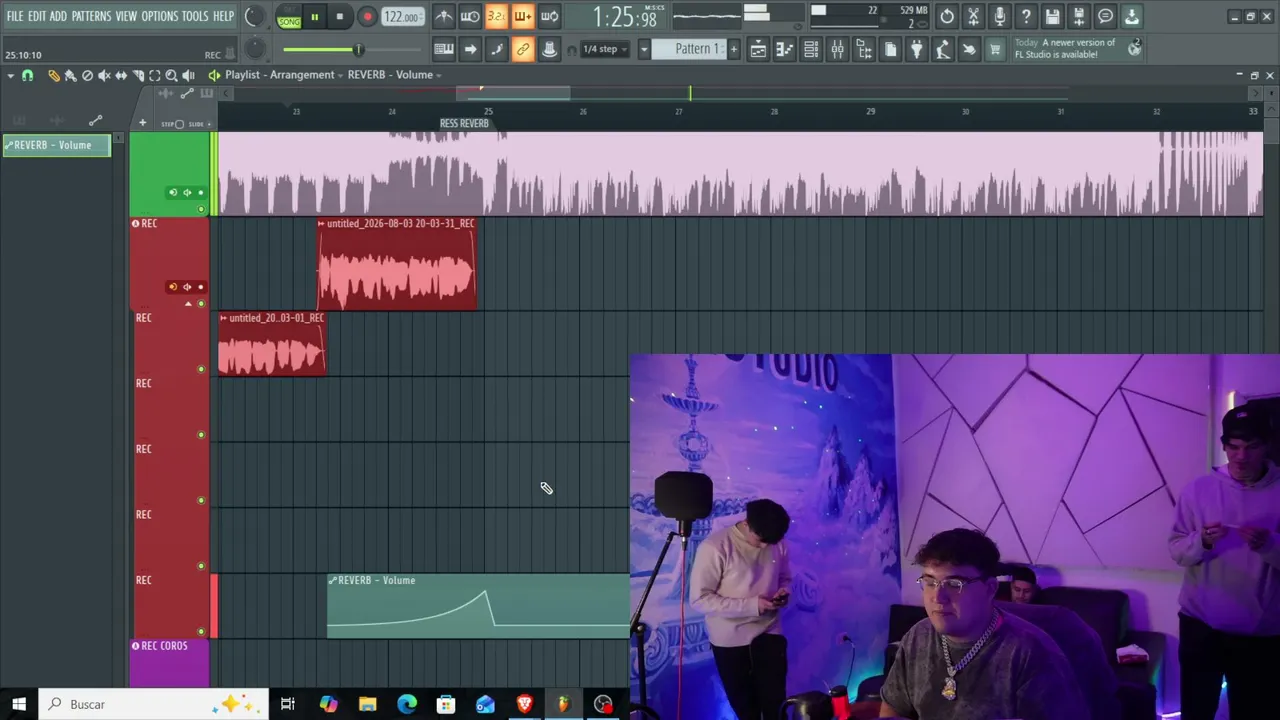This screenshot has height=720, width=1280.
Task: Enable wait for input to start playing
Action: click(x=470, y=16)
